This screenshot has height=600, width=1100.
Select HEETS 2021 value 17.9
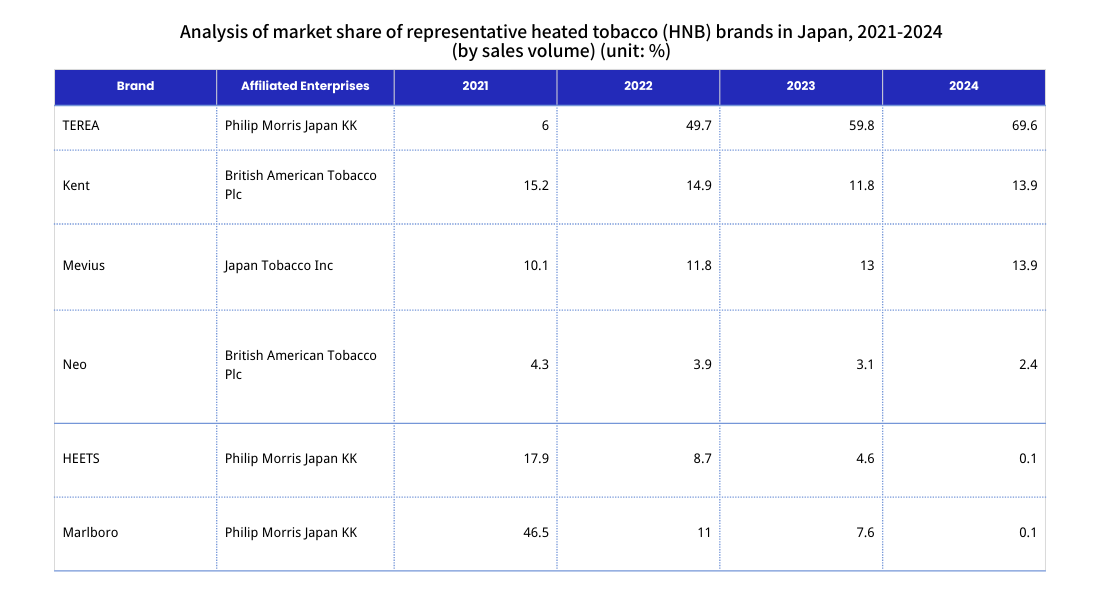tap(536, 458)
